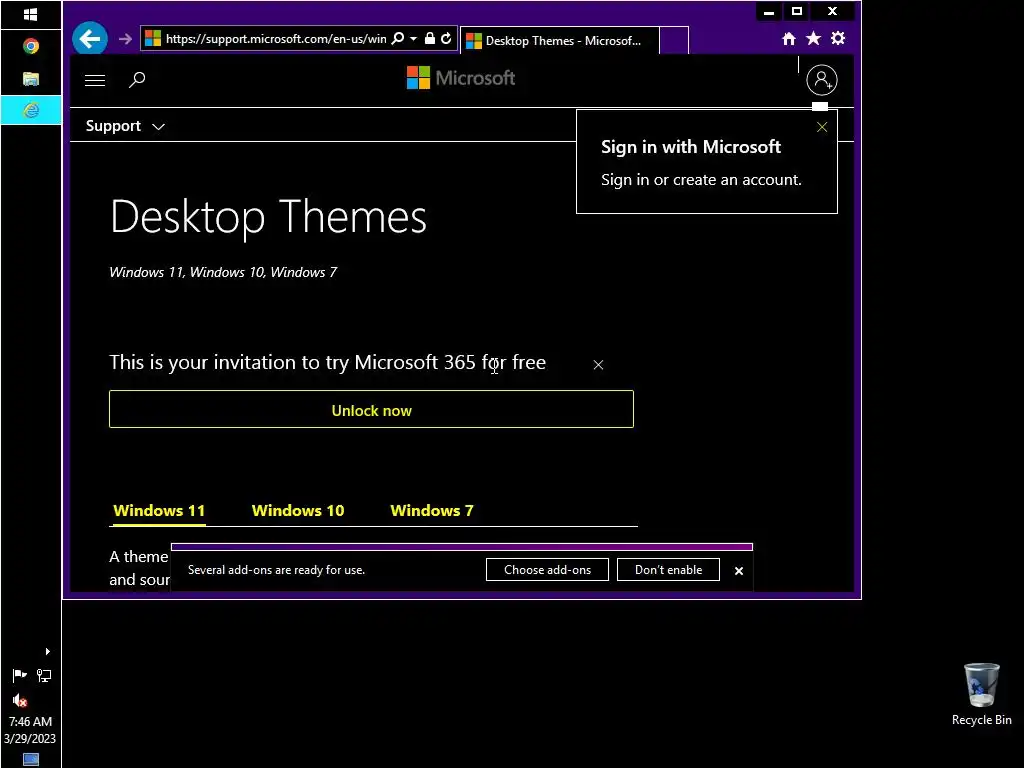Refresh the page in the address bar
The width and height of the screenshot is (1024, 768).
(446, 39)
